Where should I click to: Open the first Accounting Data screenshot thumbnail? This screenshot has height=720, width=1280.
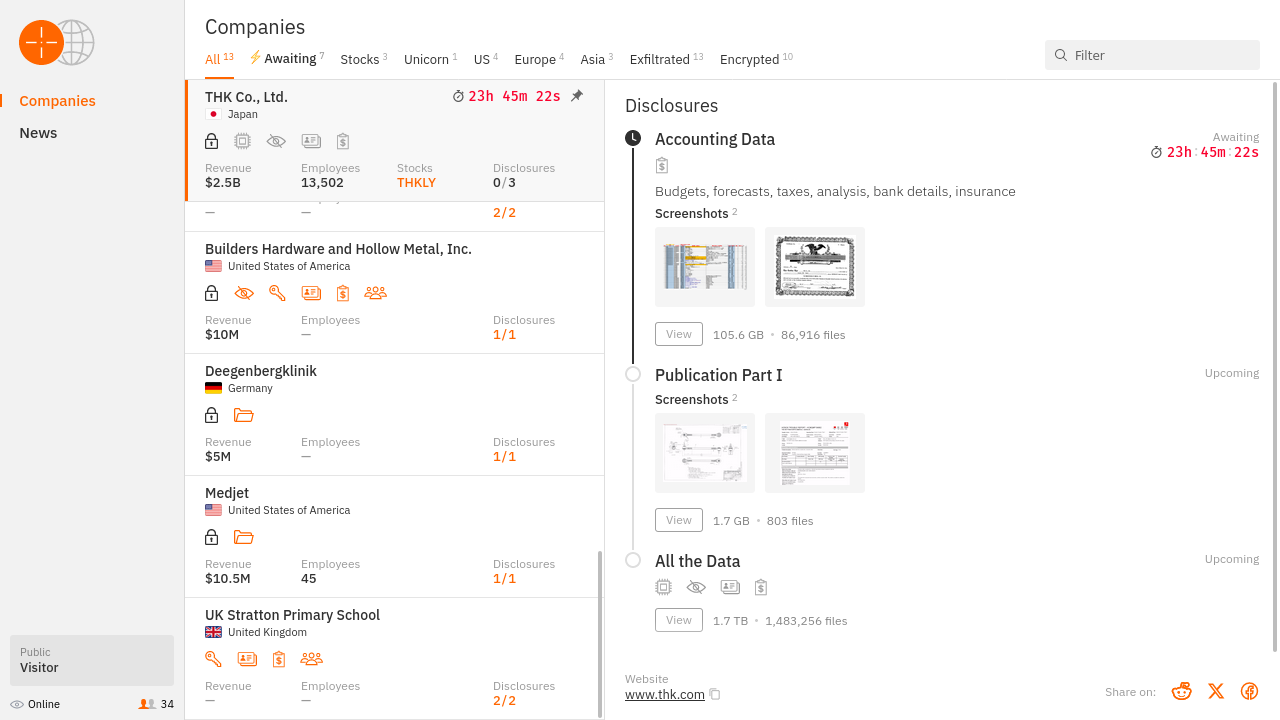pos(705,267)
